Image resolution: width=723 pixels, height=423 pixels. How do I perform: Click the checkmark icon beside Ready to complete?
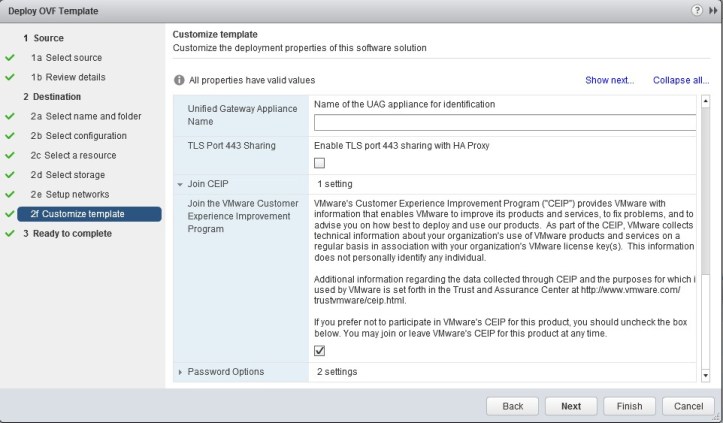pos(9,234)
